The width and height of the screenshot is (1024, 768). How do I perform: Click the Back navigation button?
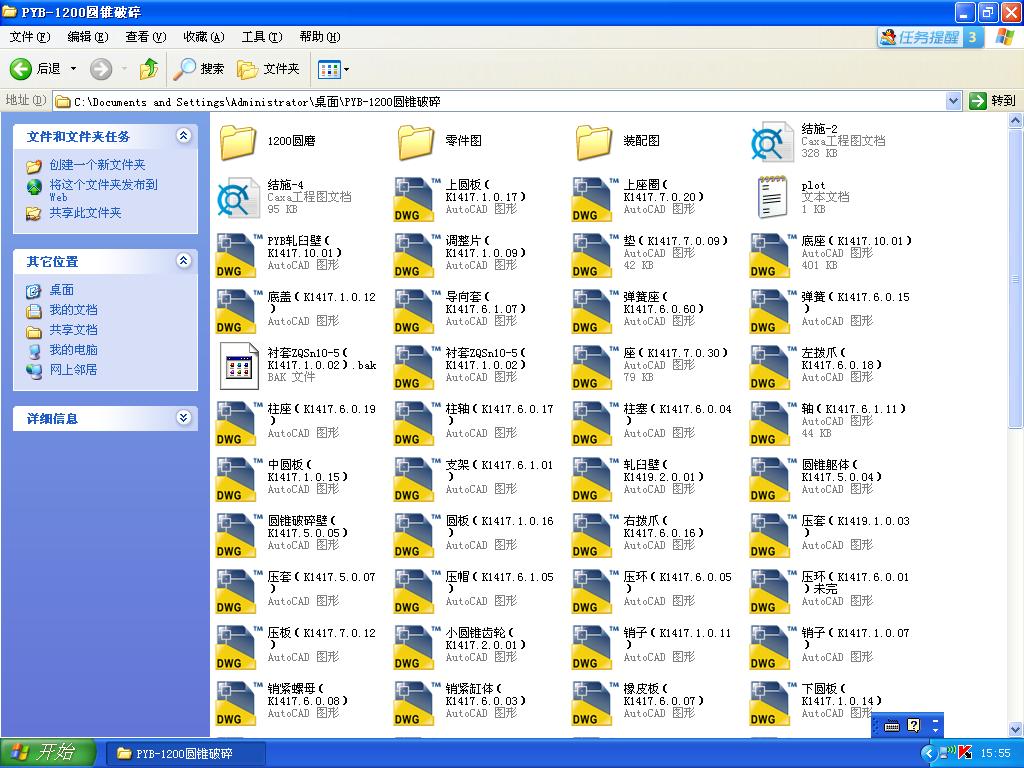(x=37, y=69)
